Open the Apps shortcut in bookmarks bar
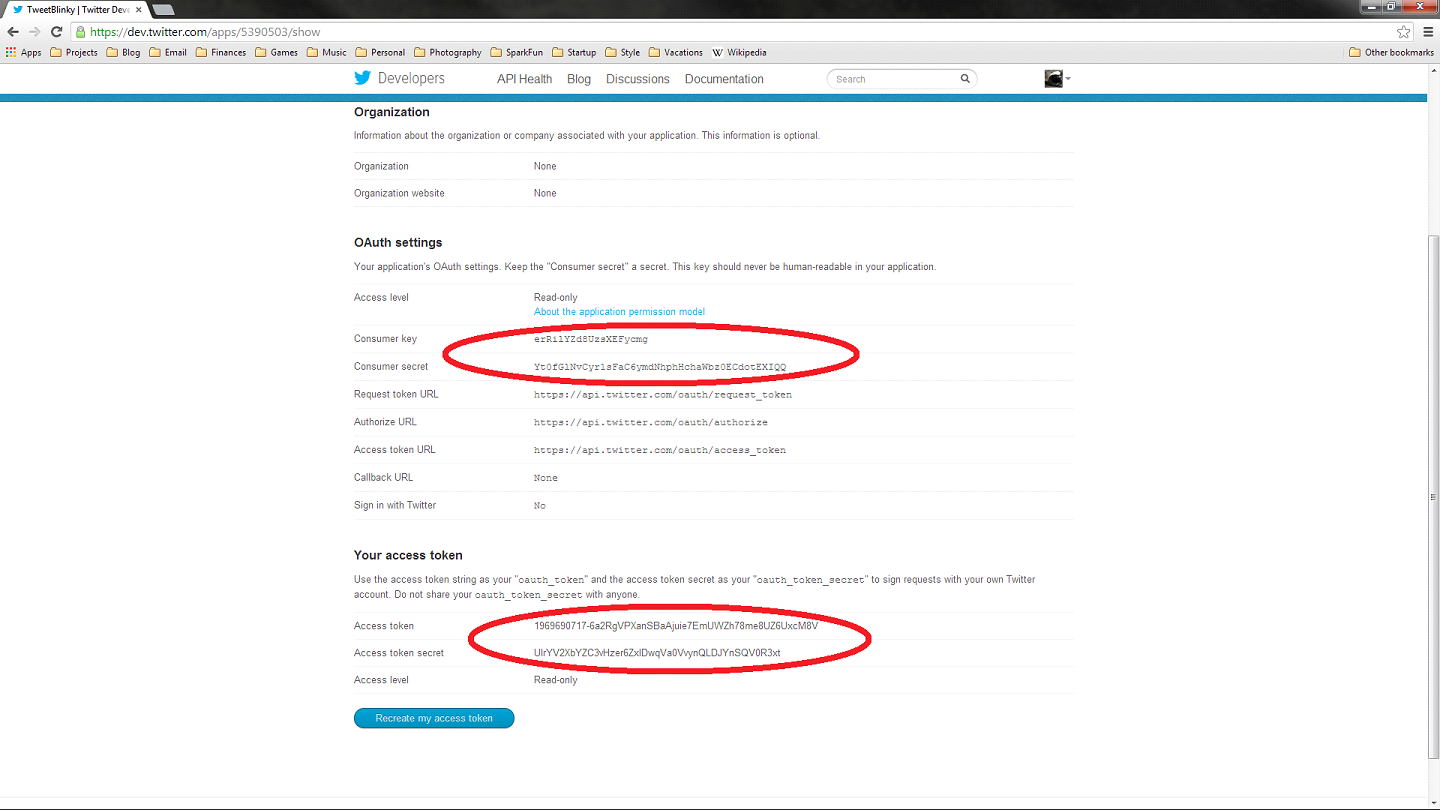This screenshot has width=1440, height=810. (23, 52)
